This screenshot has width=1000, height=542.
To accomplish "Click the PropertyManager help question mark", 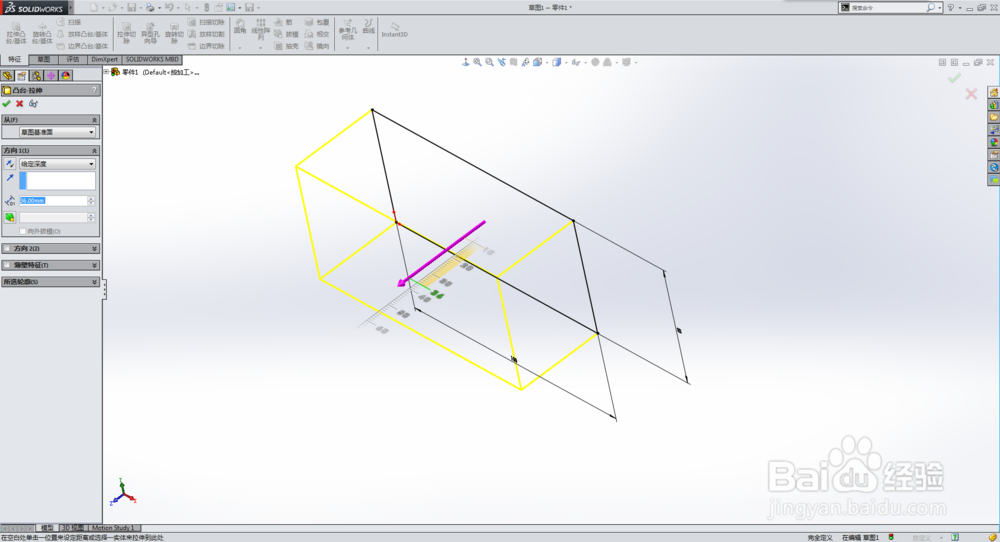I will pos(94,90).
